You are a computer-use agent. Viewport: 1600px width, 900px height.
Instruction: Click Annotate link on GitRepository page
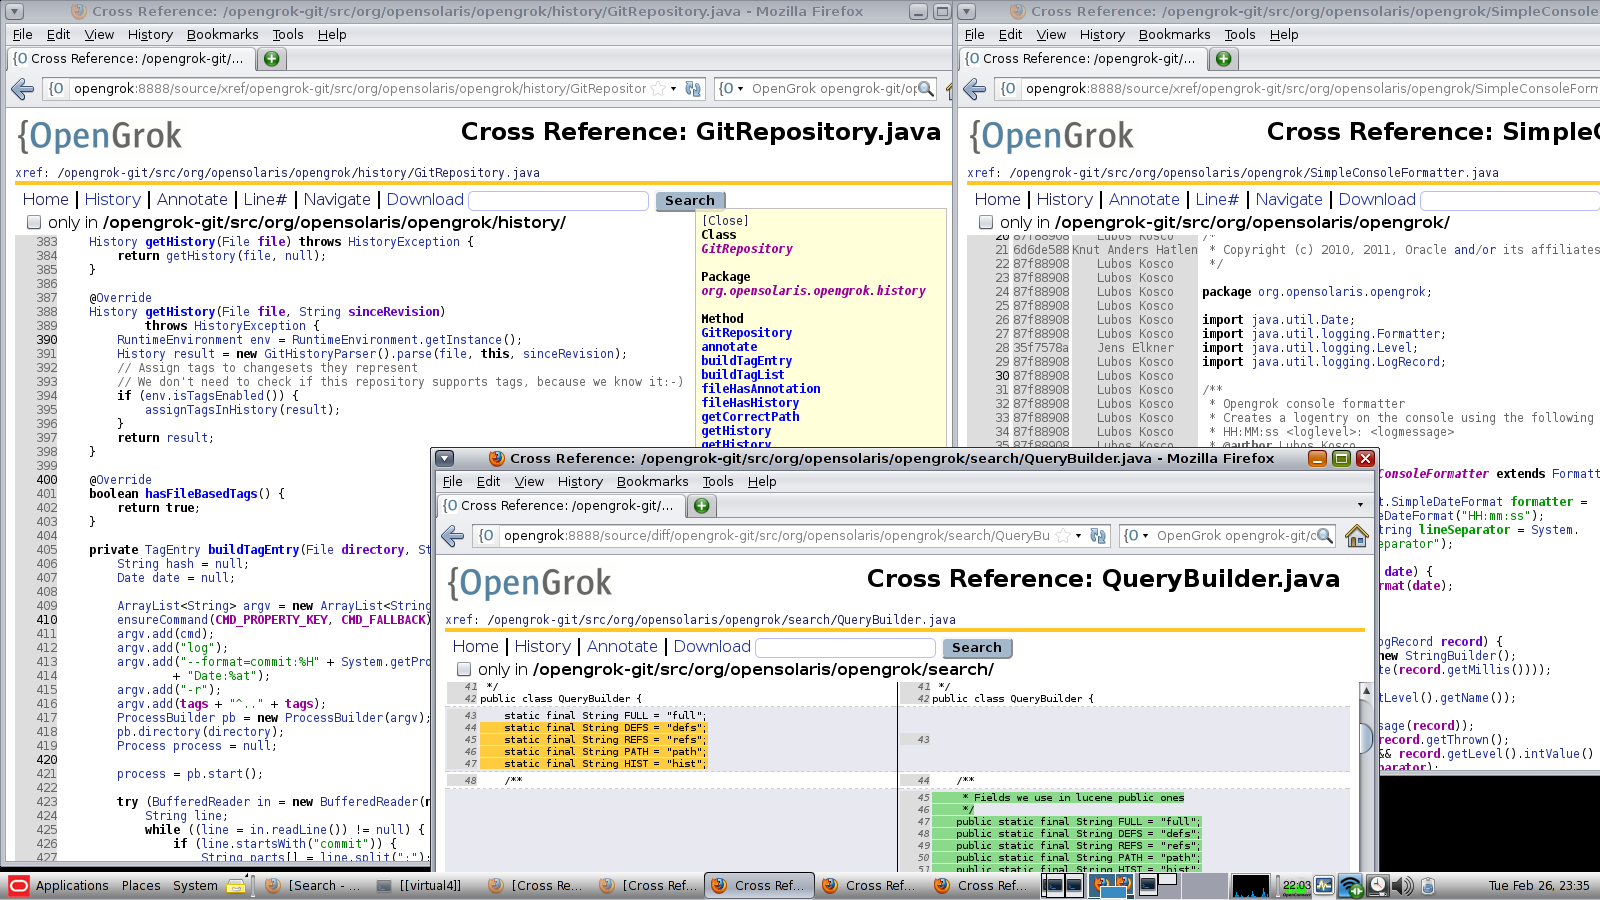point(192,200)
